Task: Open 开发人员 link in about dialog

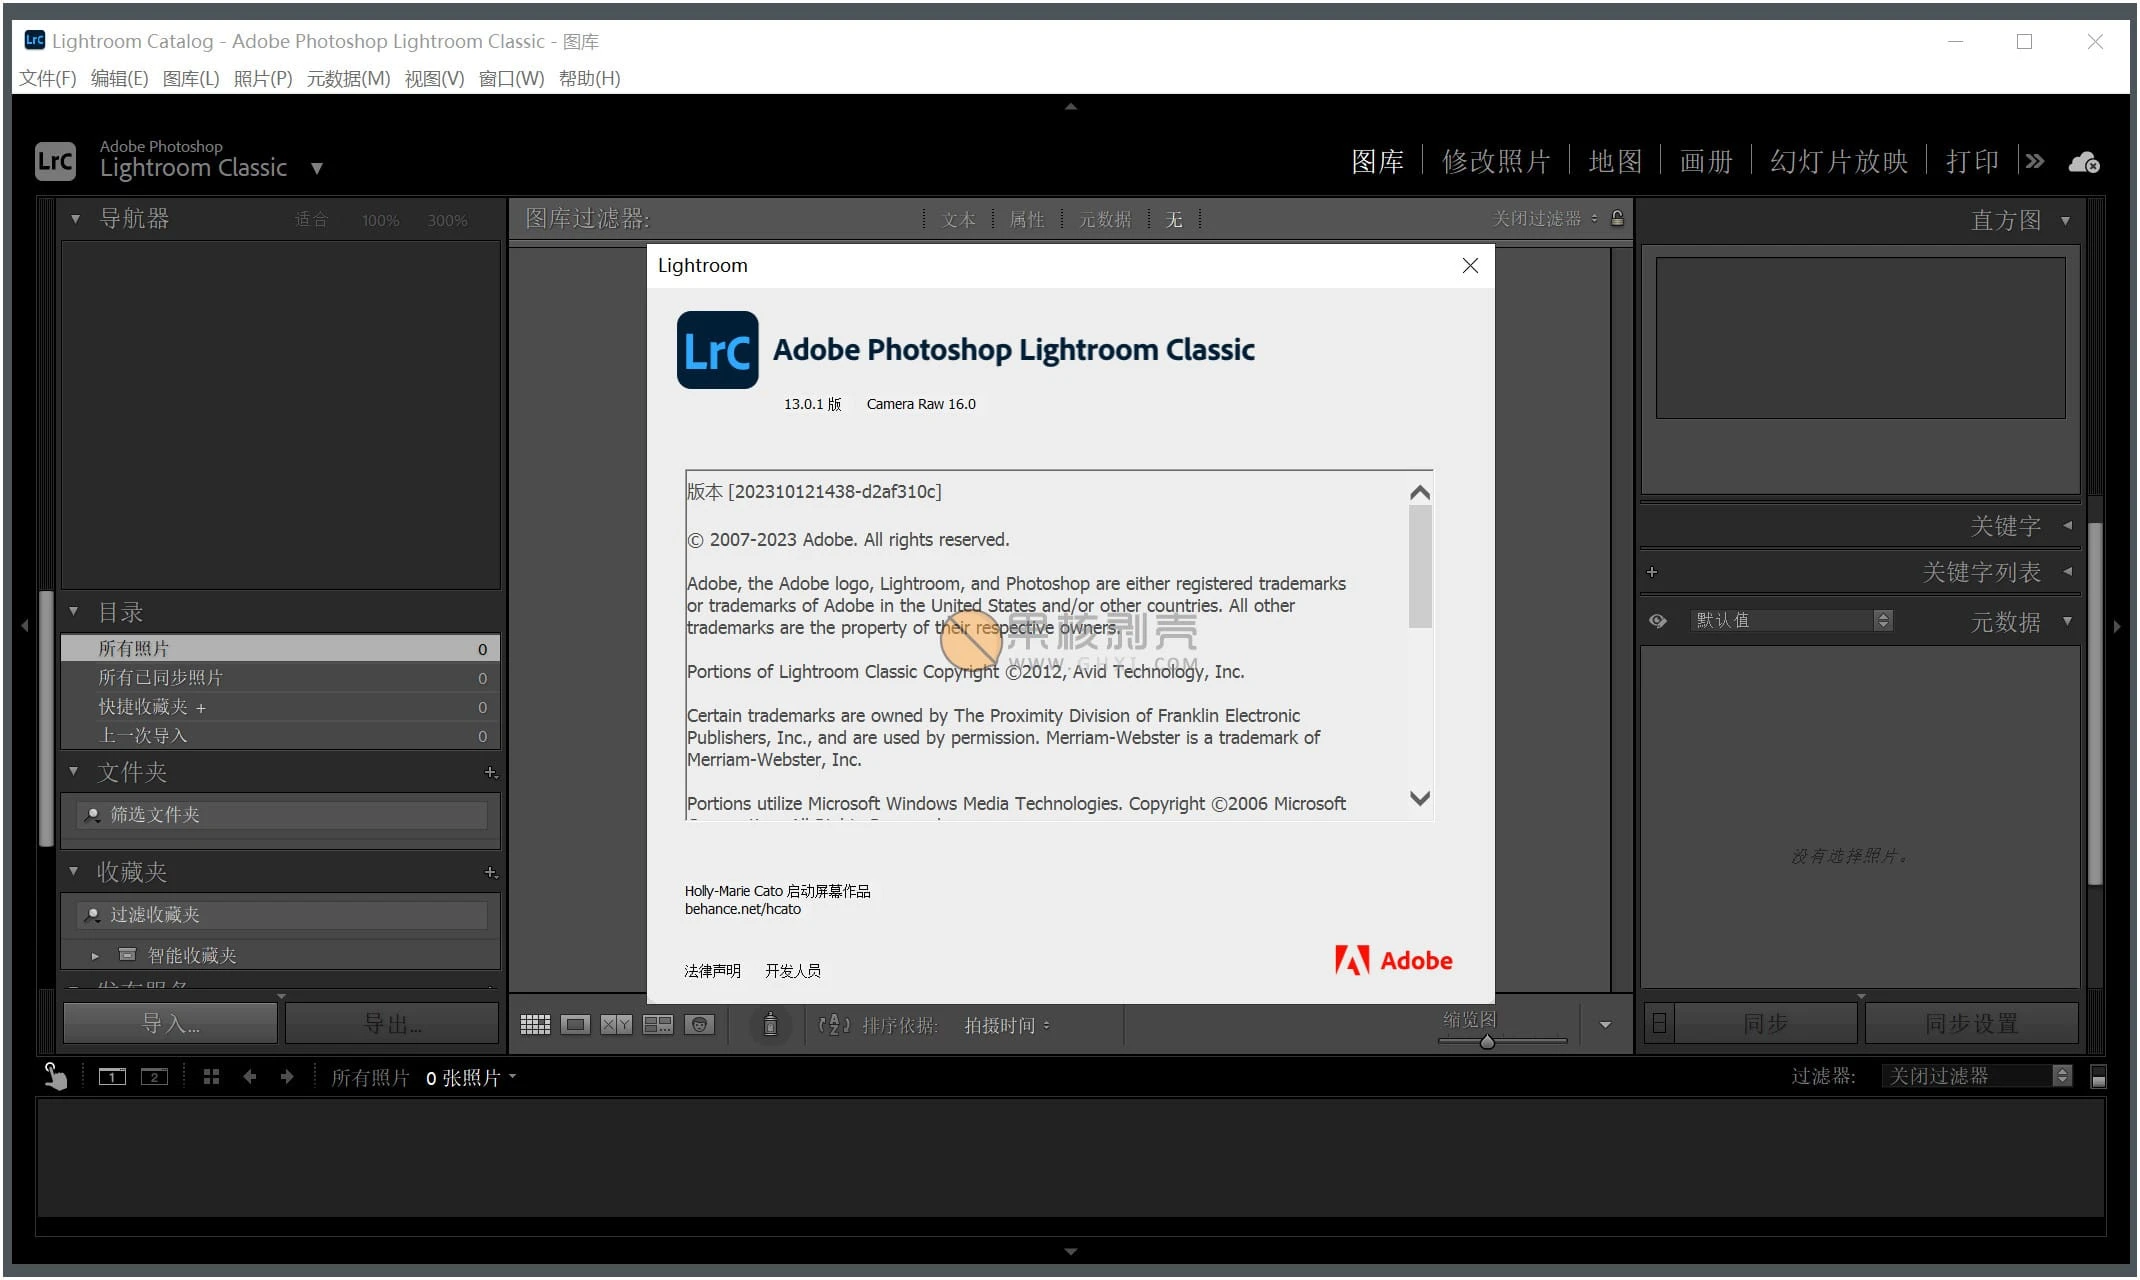Action: (793, 971)
